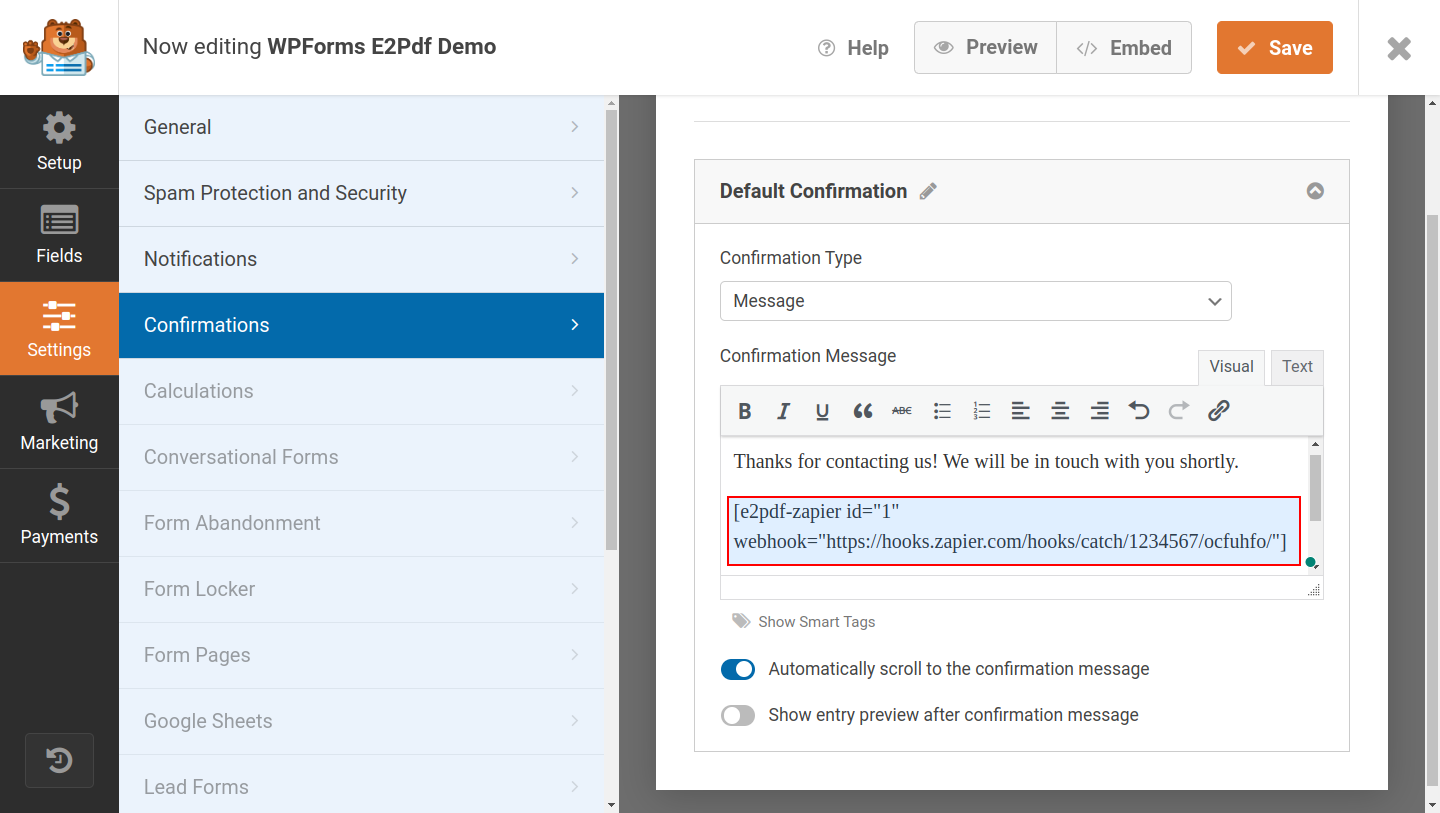Enable show entry preview after confirmation
Screen dimensions: 1440x813
click(738, 716)
